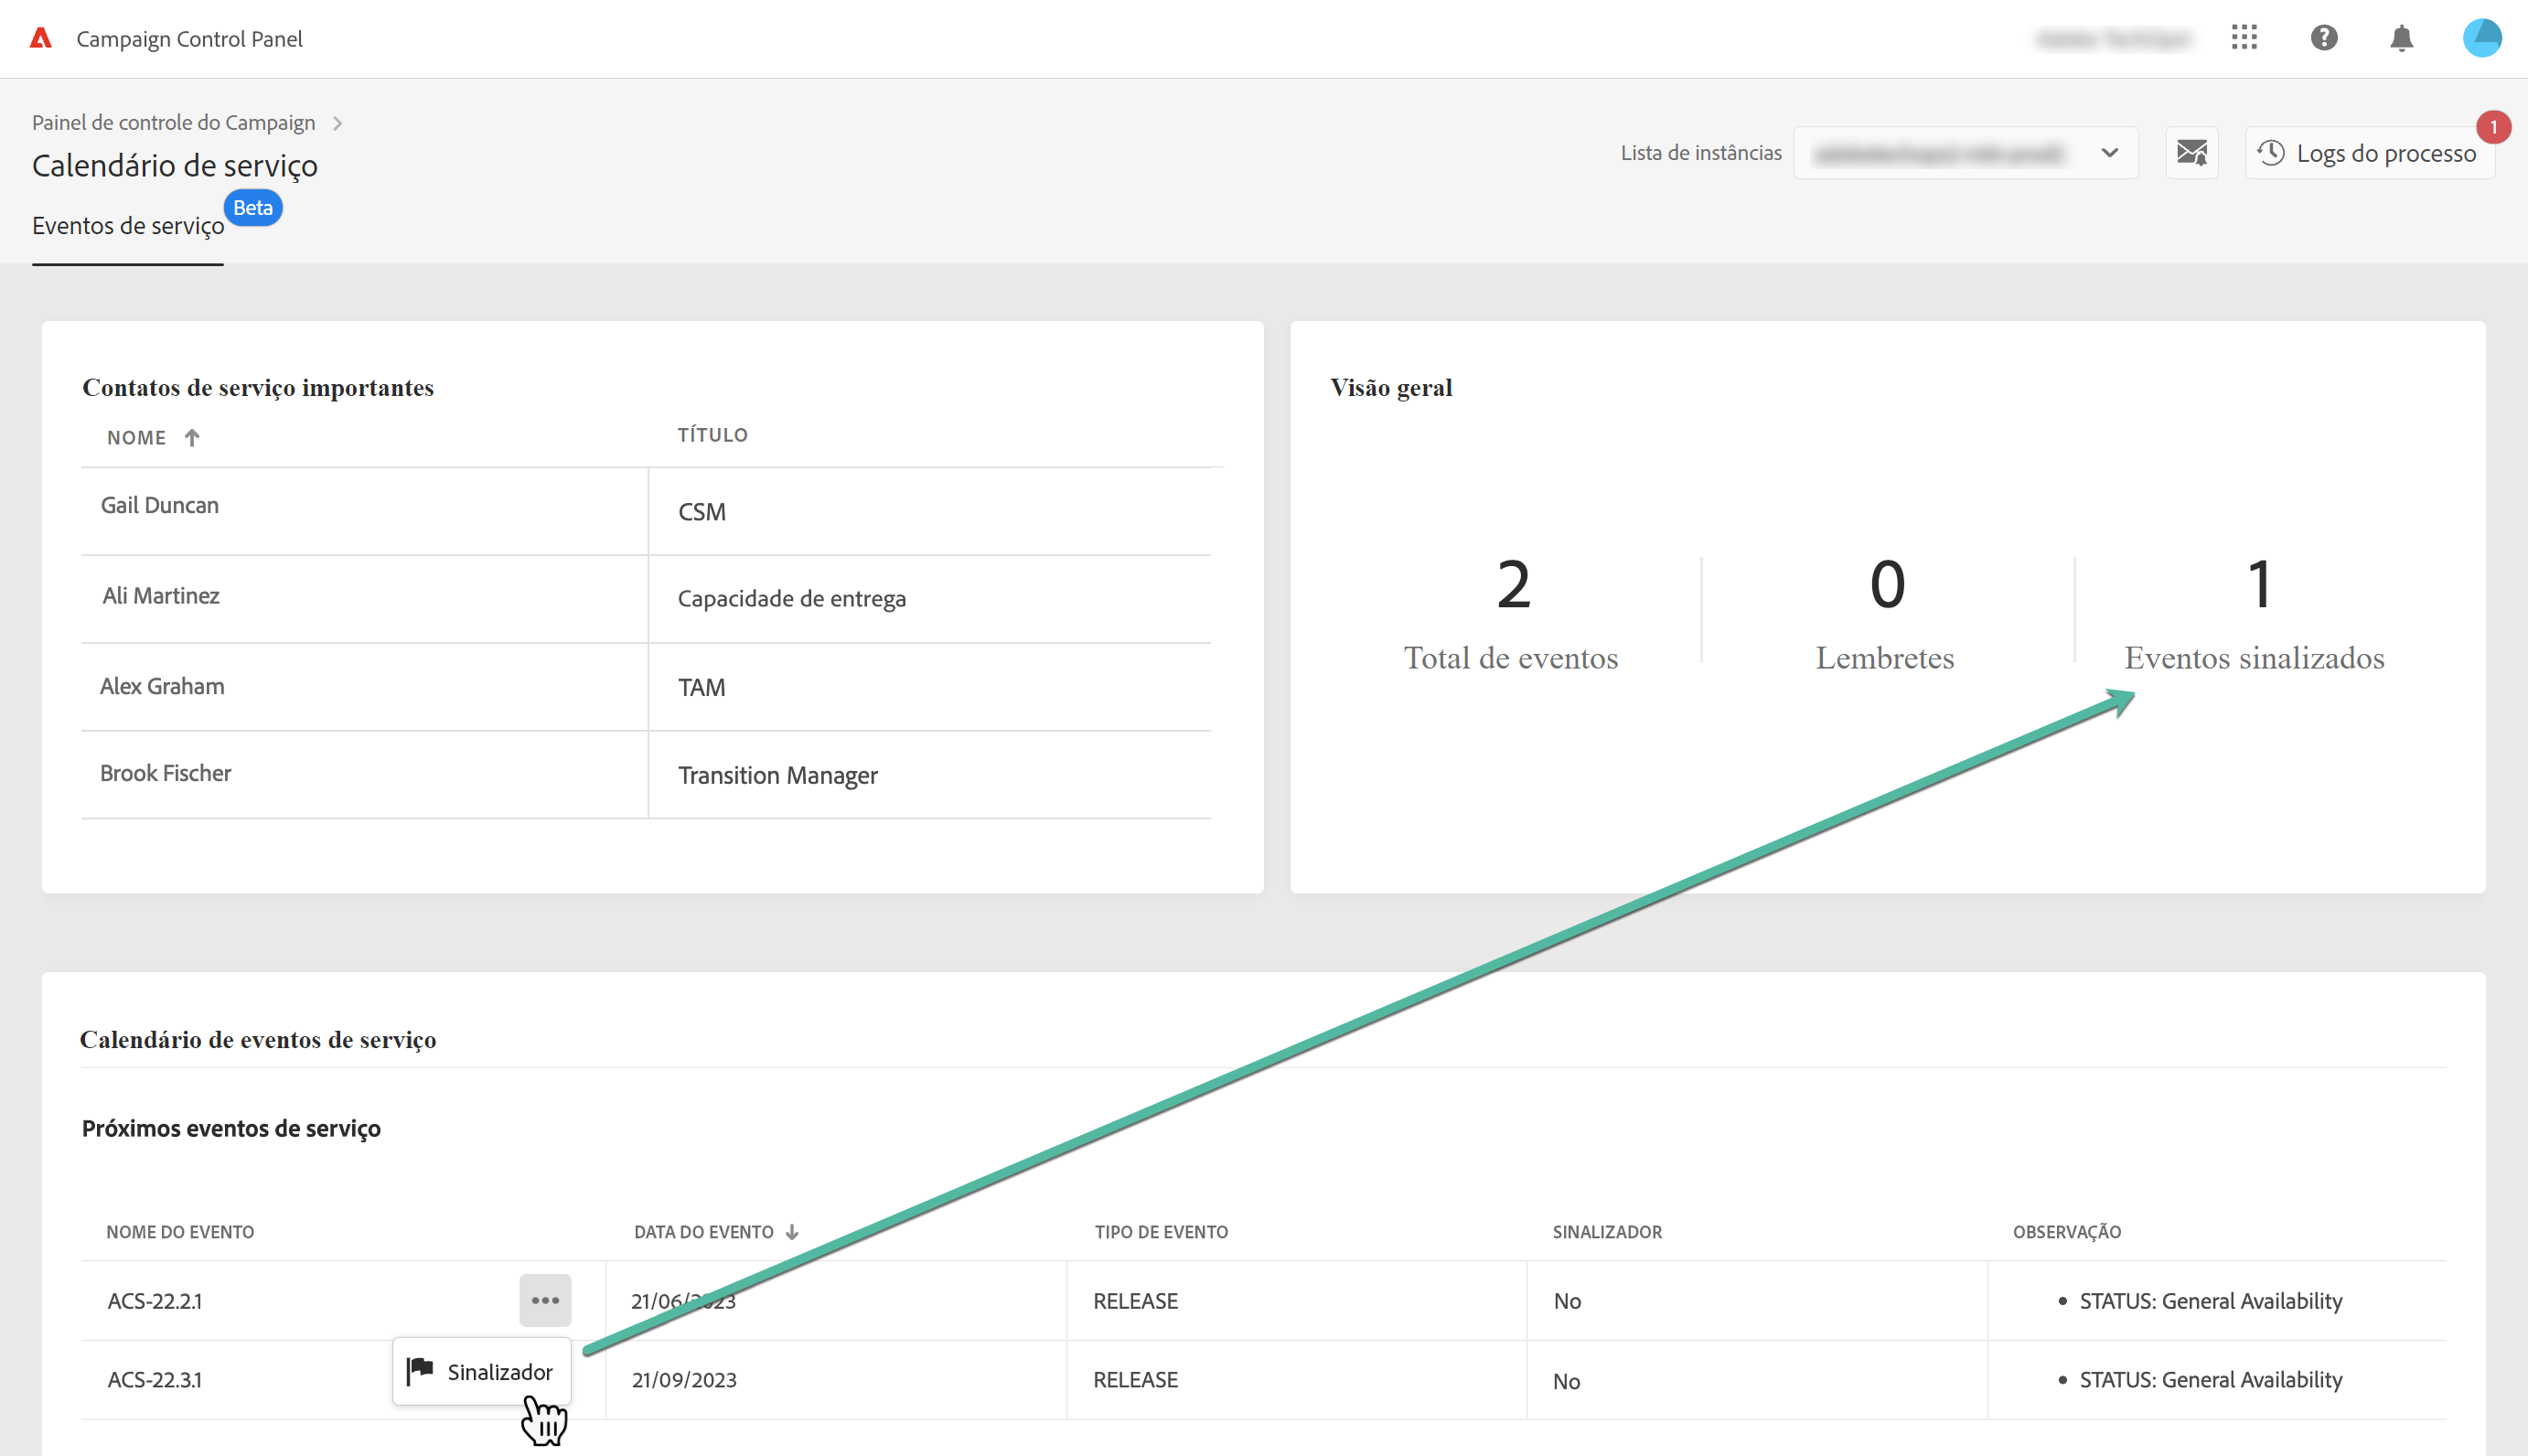Click the red notification badge on Logs
The height and width of the screenshot is (1456, 2528).
tap(2493, 127)
